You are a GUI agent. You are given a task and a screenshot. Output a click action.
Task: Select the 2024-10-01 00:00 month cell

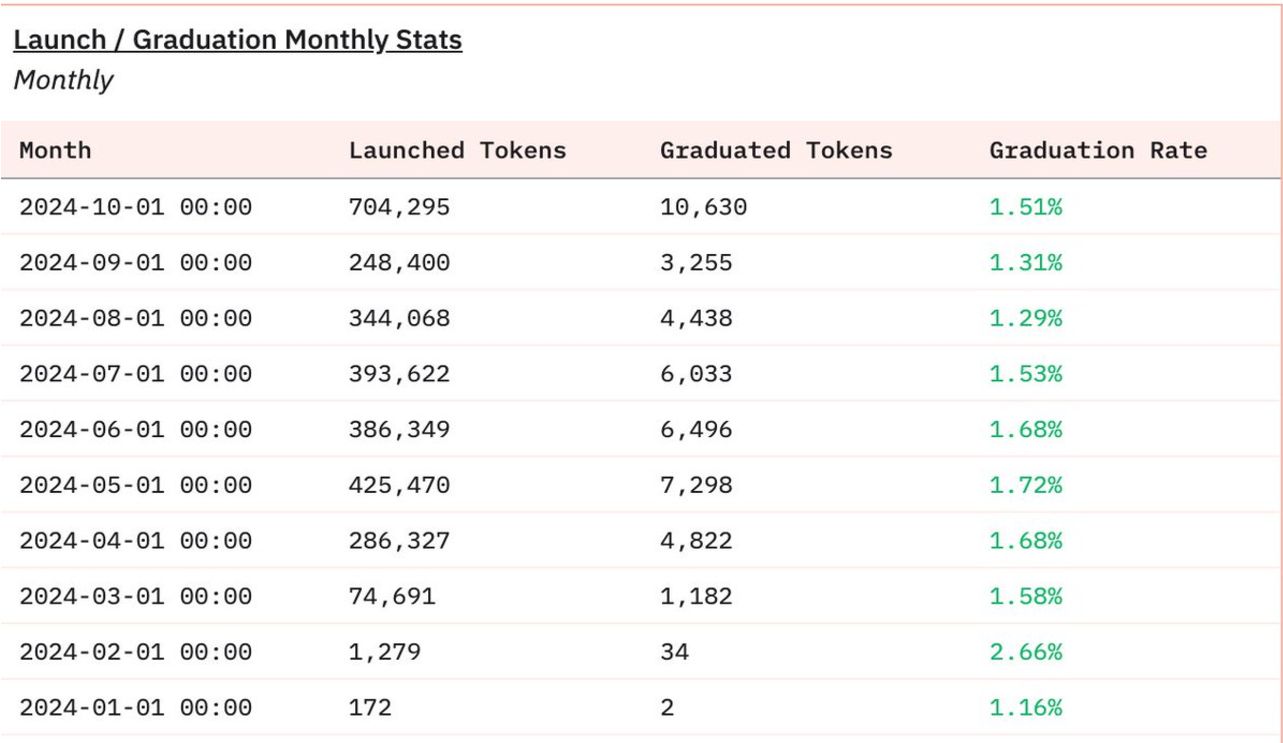click(x=136, y=207)
